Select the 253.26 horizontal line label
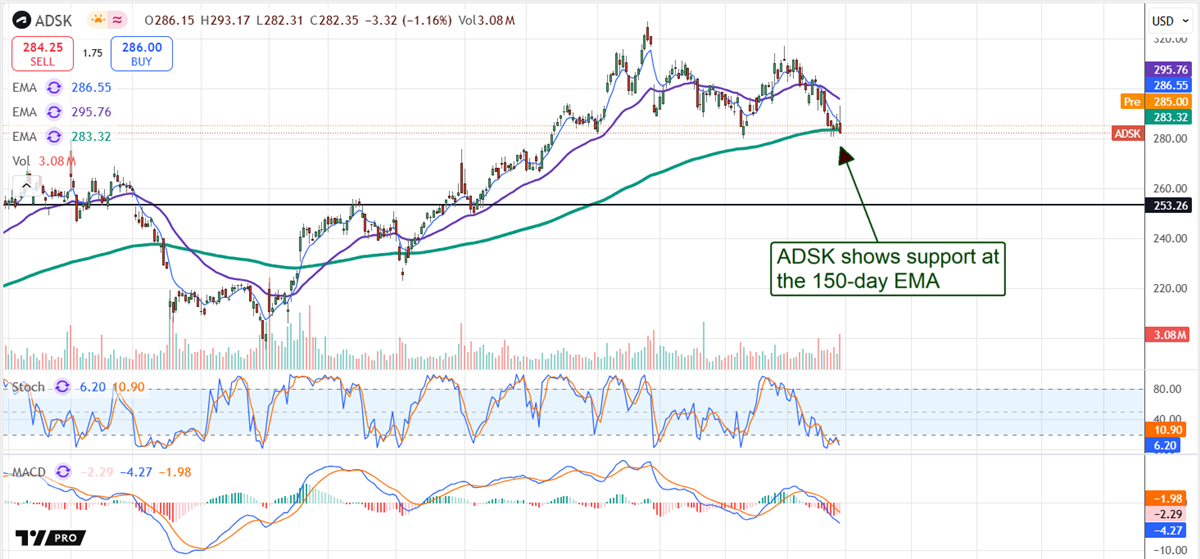The height and width of the screenshot is (559, 1200). (x=1169, y=205)
